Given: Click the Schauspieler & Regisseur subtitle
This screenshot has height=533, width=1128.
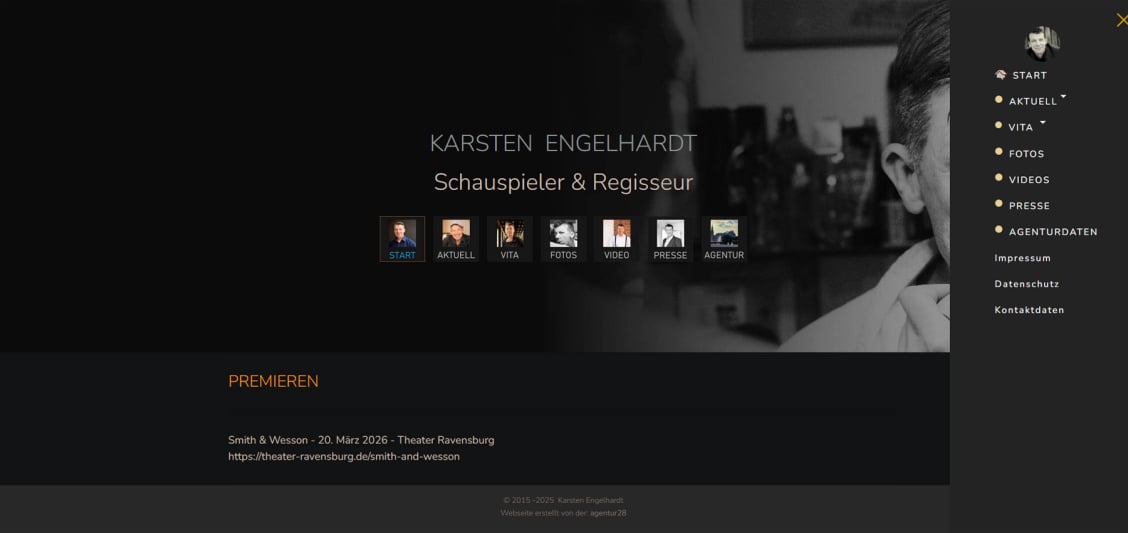Looking at the screenshot, I should (563, 183).
